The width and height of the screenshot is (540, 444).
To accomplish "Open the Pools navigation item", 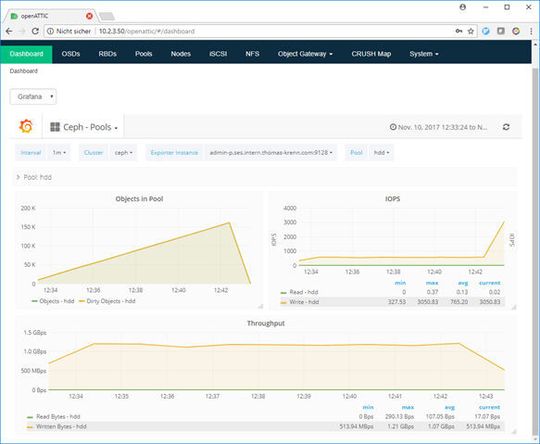I will pyautogui.click(x=144, y=54).
